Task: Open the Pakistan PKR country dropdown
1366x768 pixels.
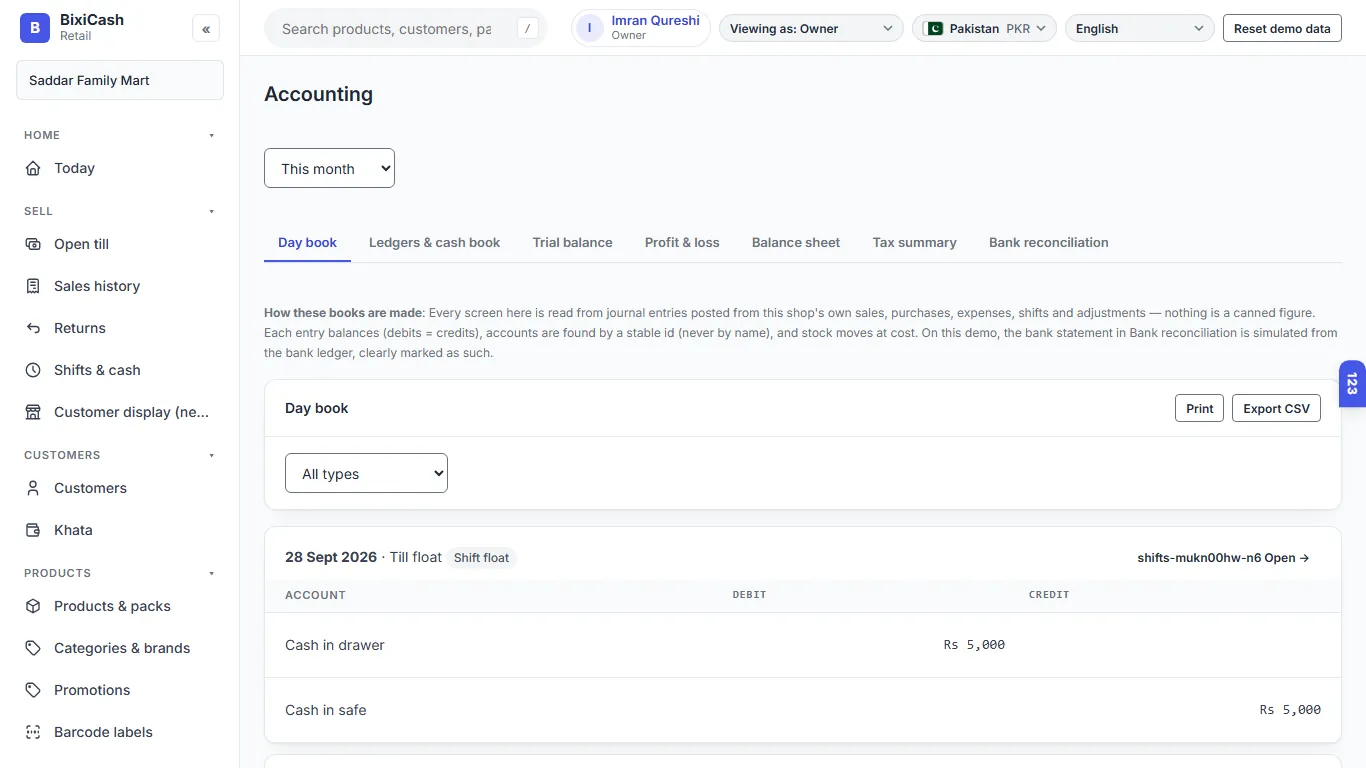Action: (985, 28)
